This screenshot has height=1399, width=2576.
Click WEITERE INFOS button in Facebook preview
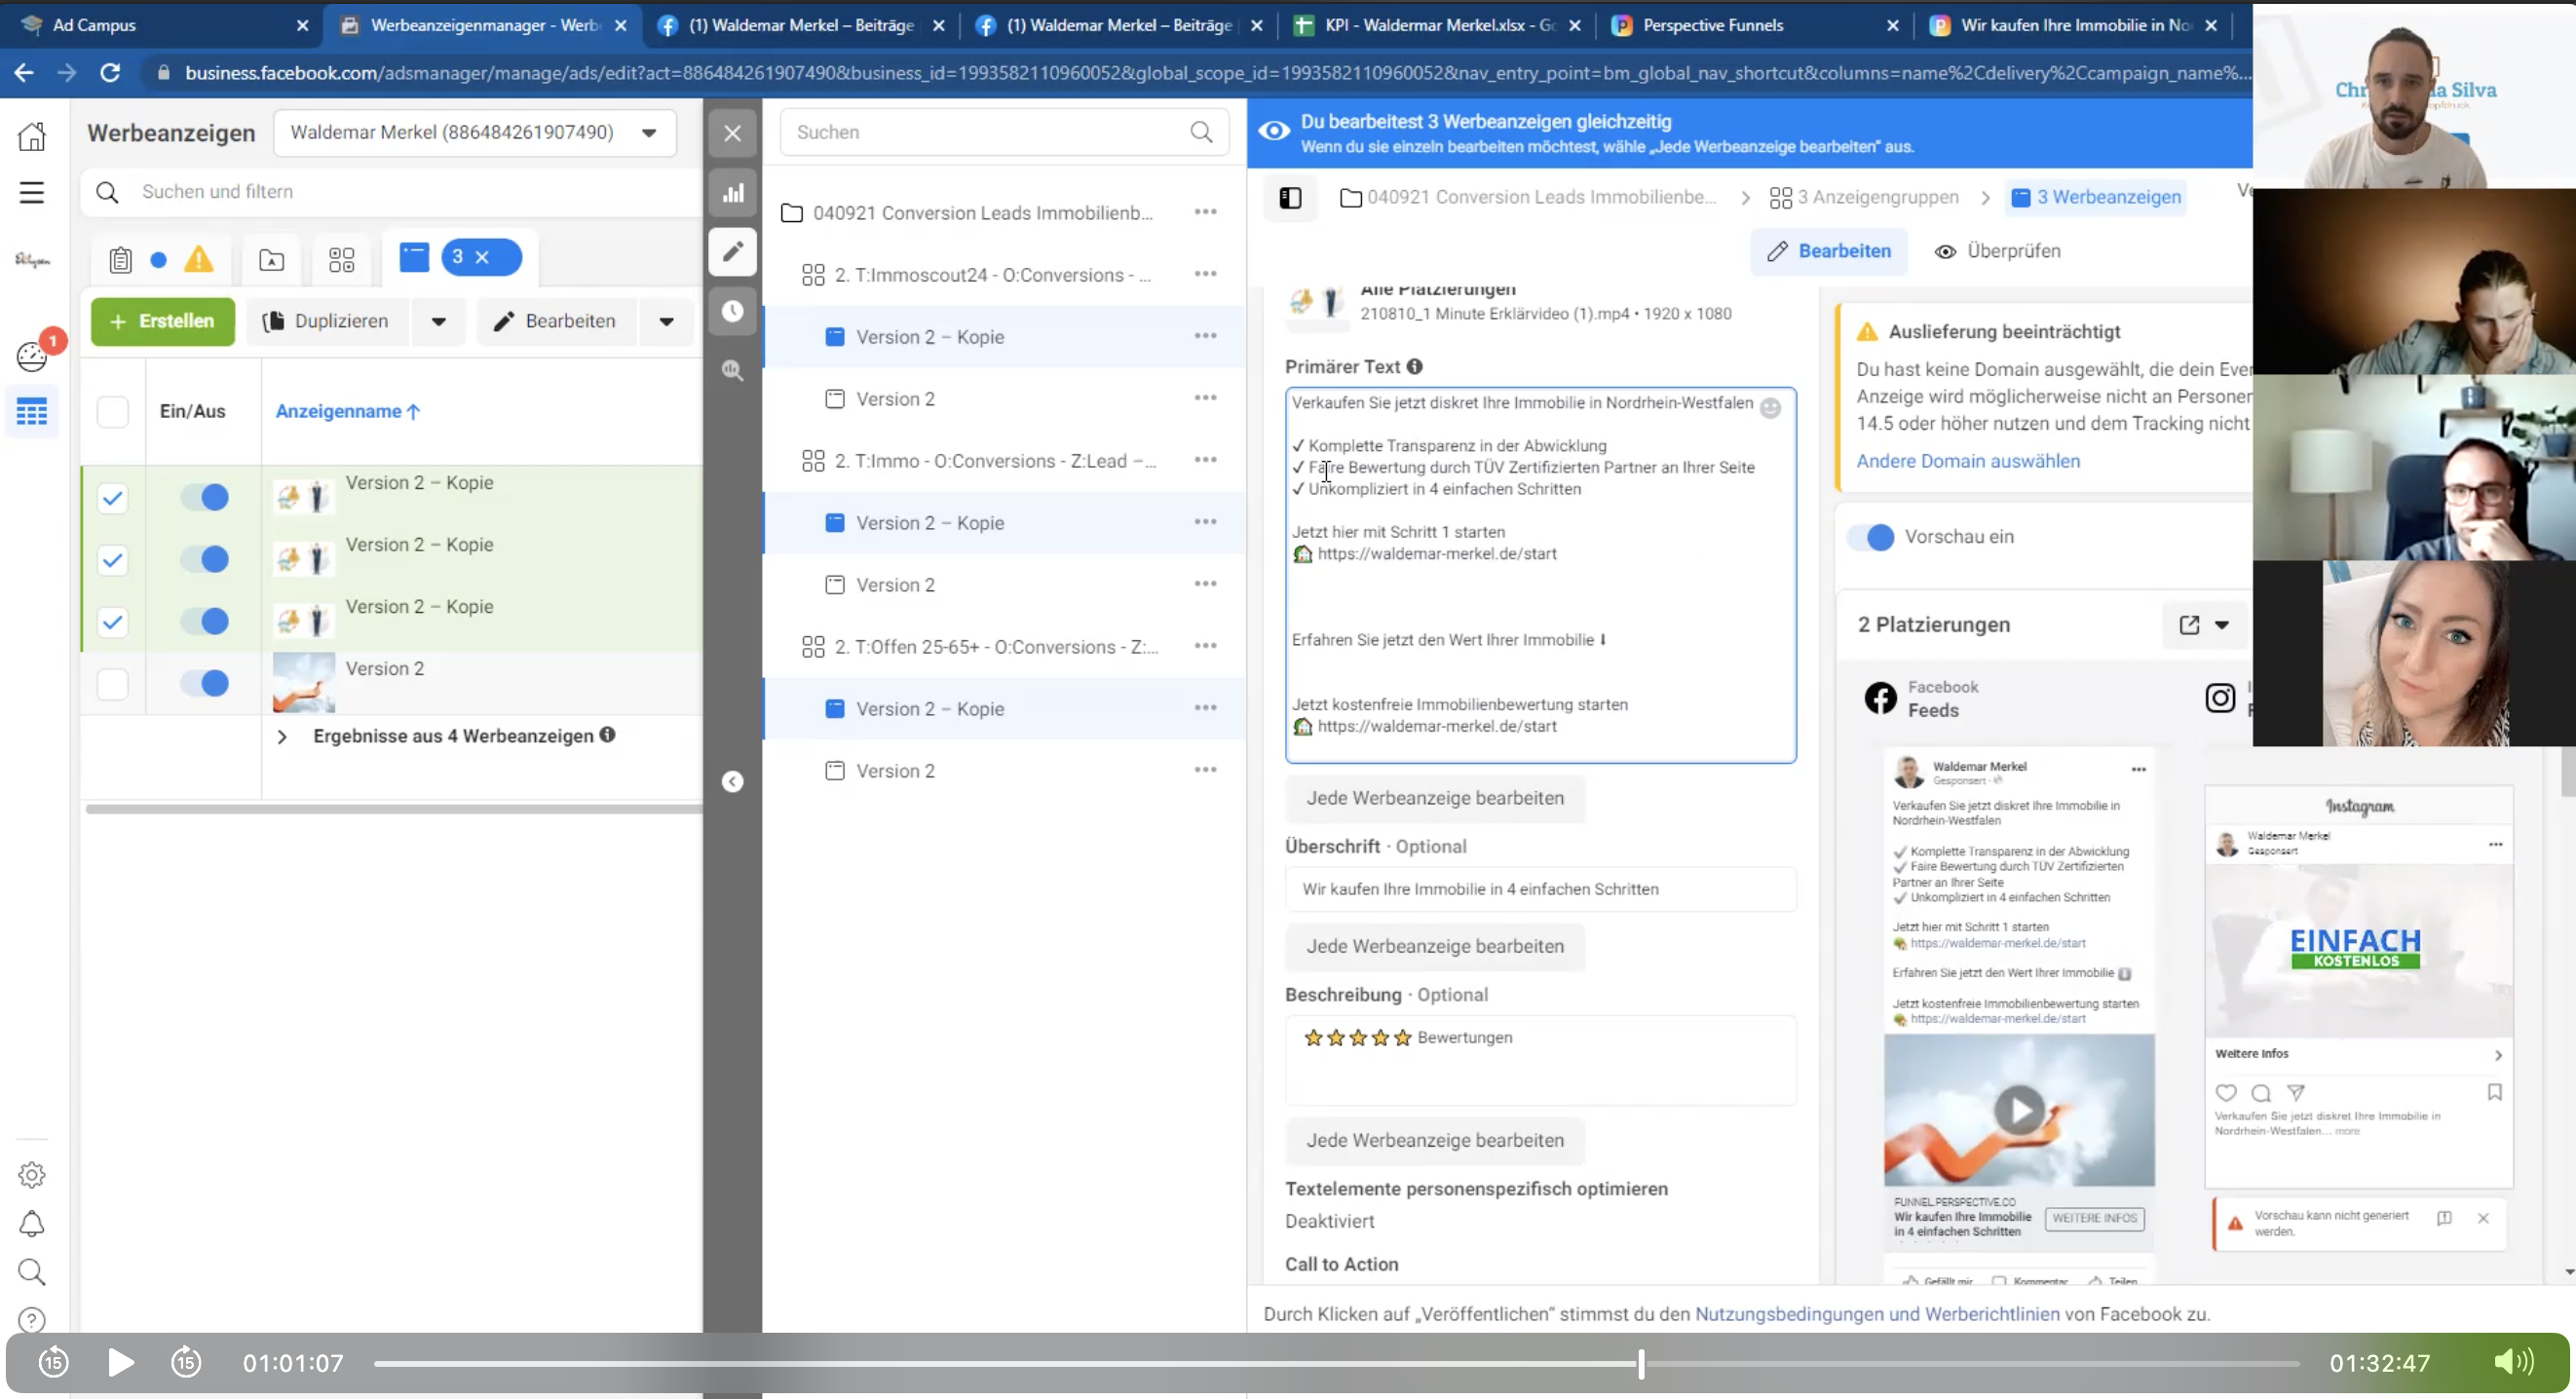[2094, 1218]
